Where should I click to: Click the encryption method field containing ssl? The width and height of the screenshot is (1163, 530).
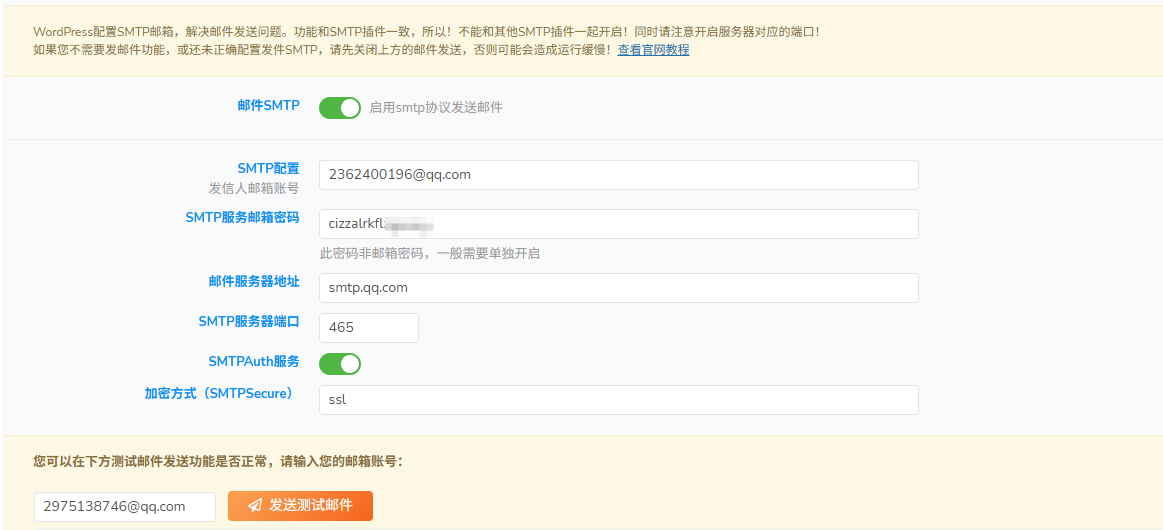[x=618, y=400]
